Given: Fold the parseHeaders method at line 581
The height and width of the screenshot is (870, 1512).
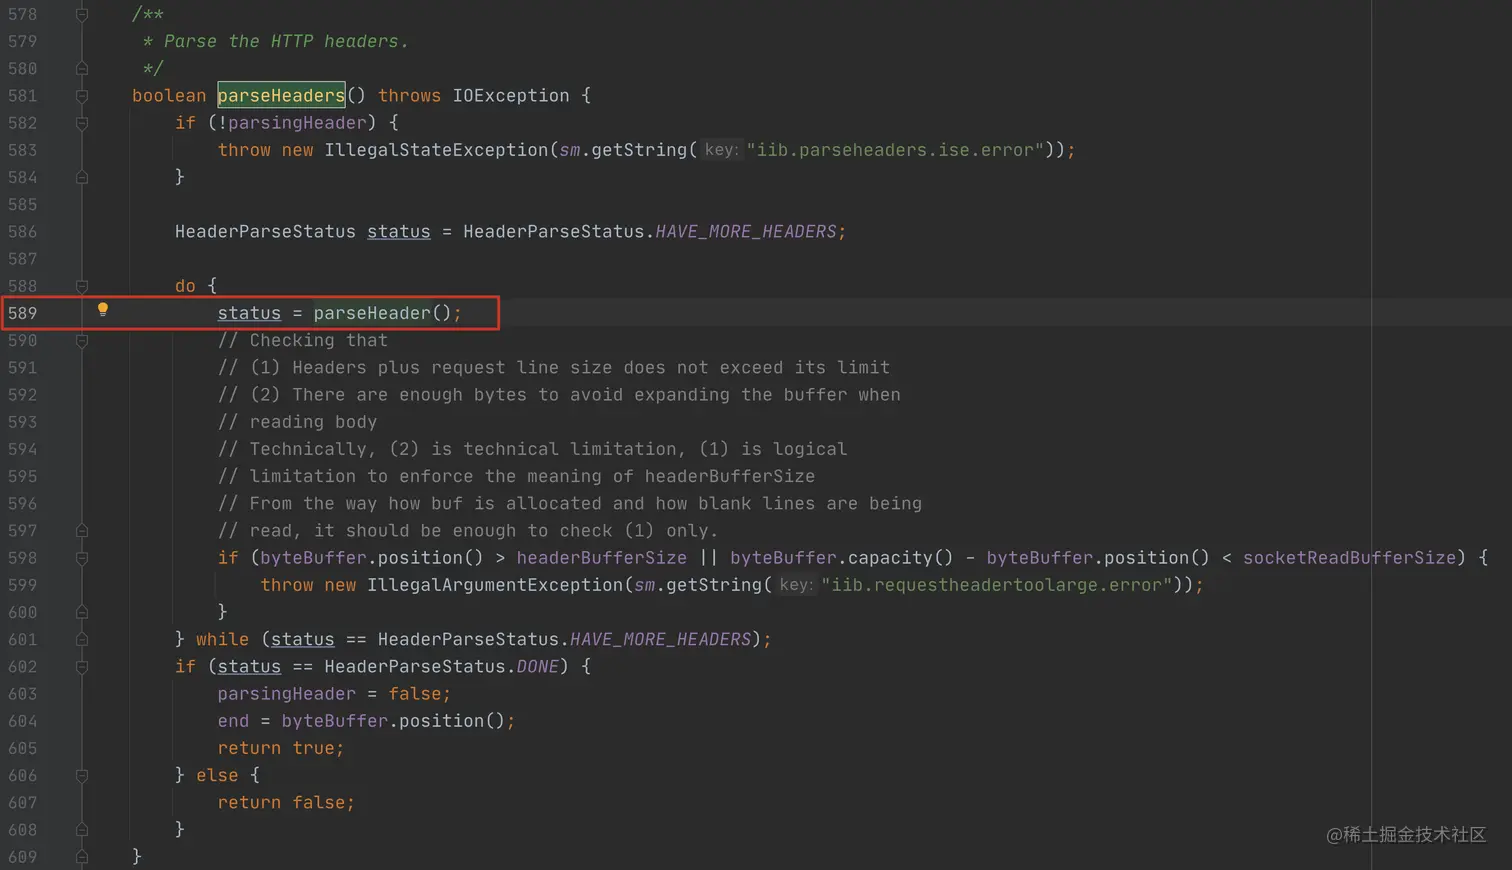Looking at the screenshot, I should tap(82, 96).
